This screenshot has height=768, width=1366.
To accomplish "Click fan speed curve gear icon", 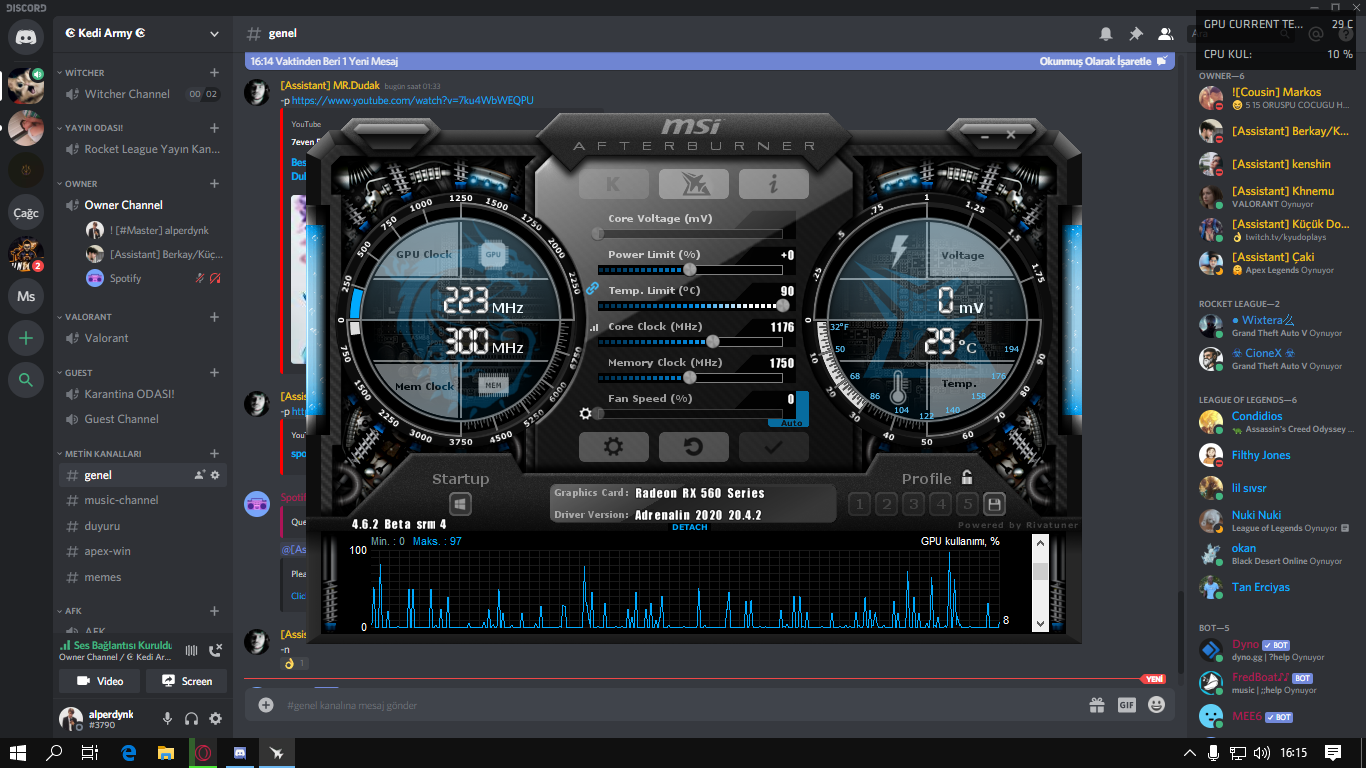I will click(586, 413).
